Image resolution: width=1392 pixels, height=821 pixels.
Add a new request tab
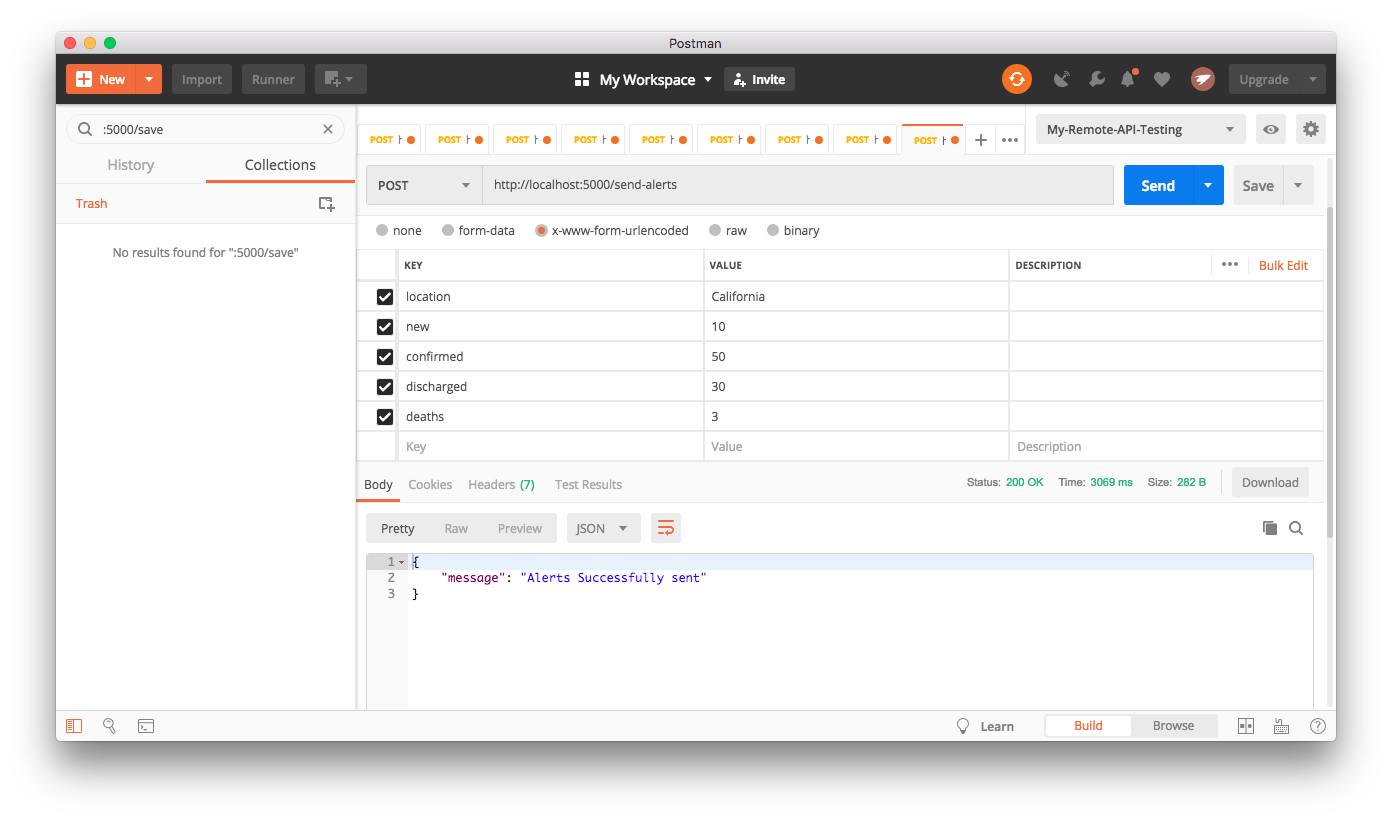(x=981, y=140)
